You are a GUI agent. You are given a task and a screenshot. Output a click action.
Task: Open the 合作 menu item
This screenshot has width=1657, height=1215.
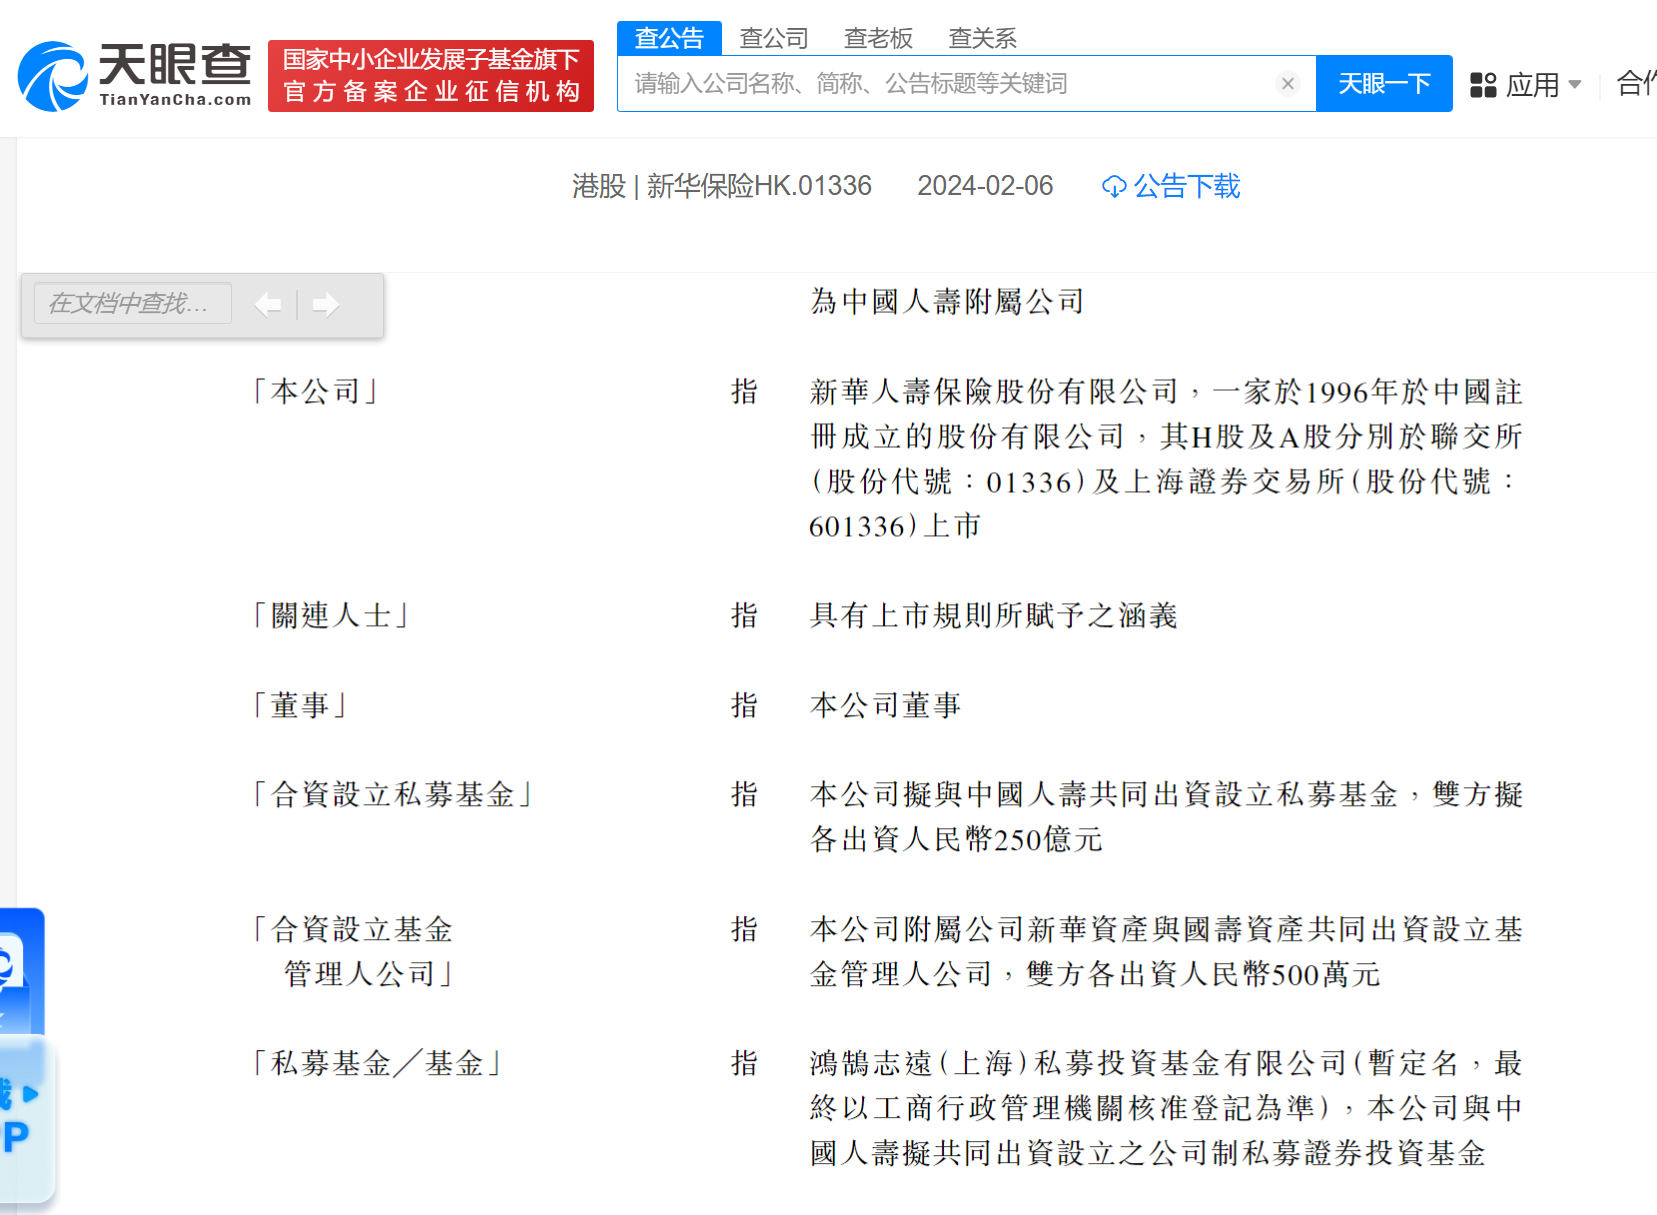[x=1636, y=84]
